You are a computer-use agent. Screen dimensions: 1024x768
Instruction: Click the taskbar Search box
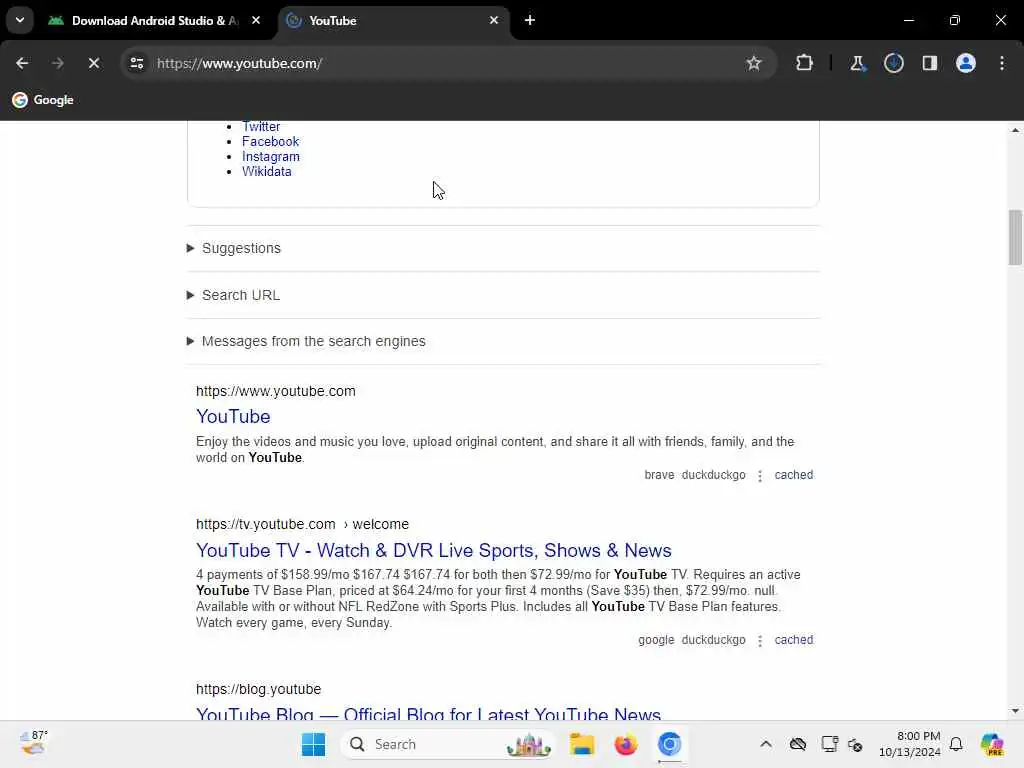448,744
